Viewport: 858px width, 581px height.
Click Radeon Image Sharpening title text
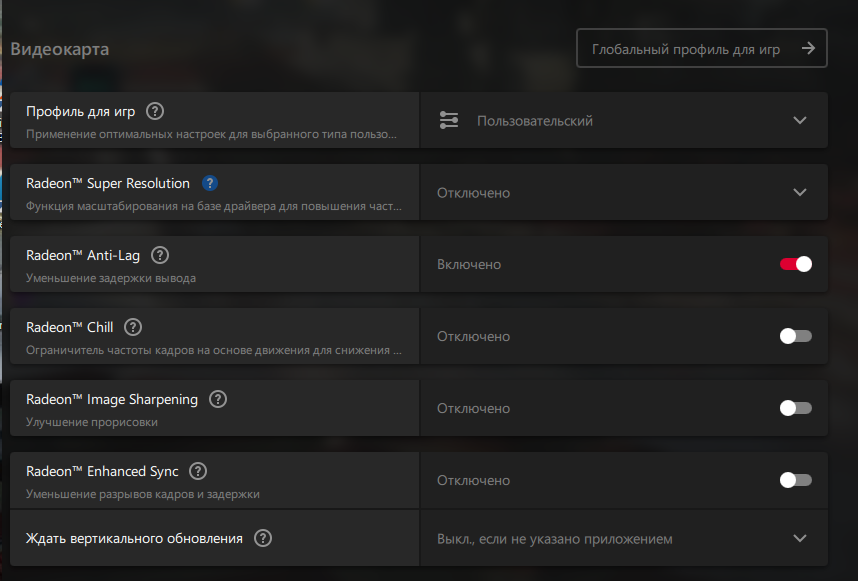[x=112, y=400]
